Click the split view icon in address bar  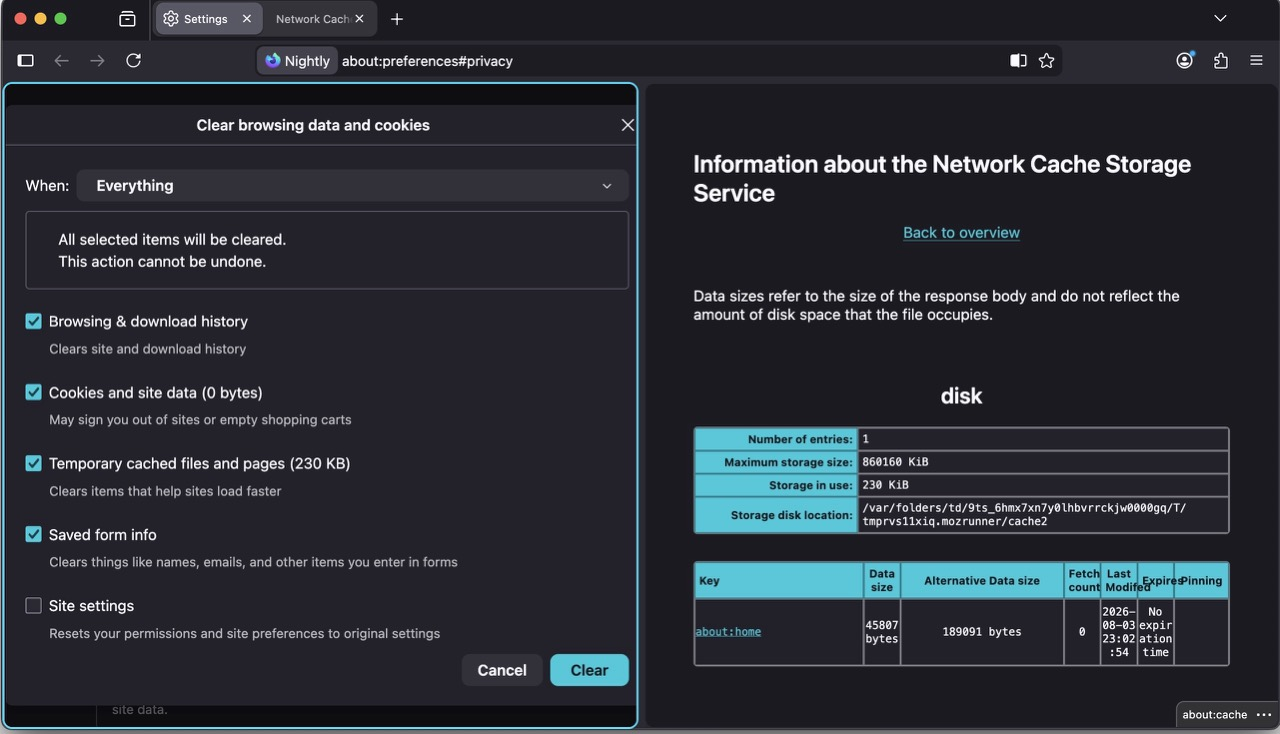(1018, 61)
